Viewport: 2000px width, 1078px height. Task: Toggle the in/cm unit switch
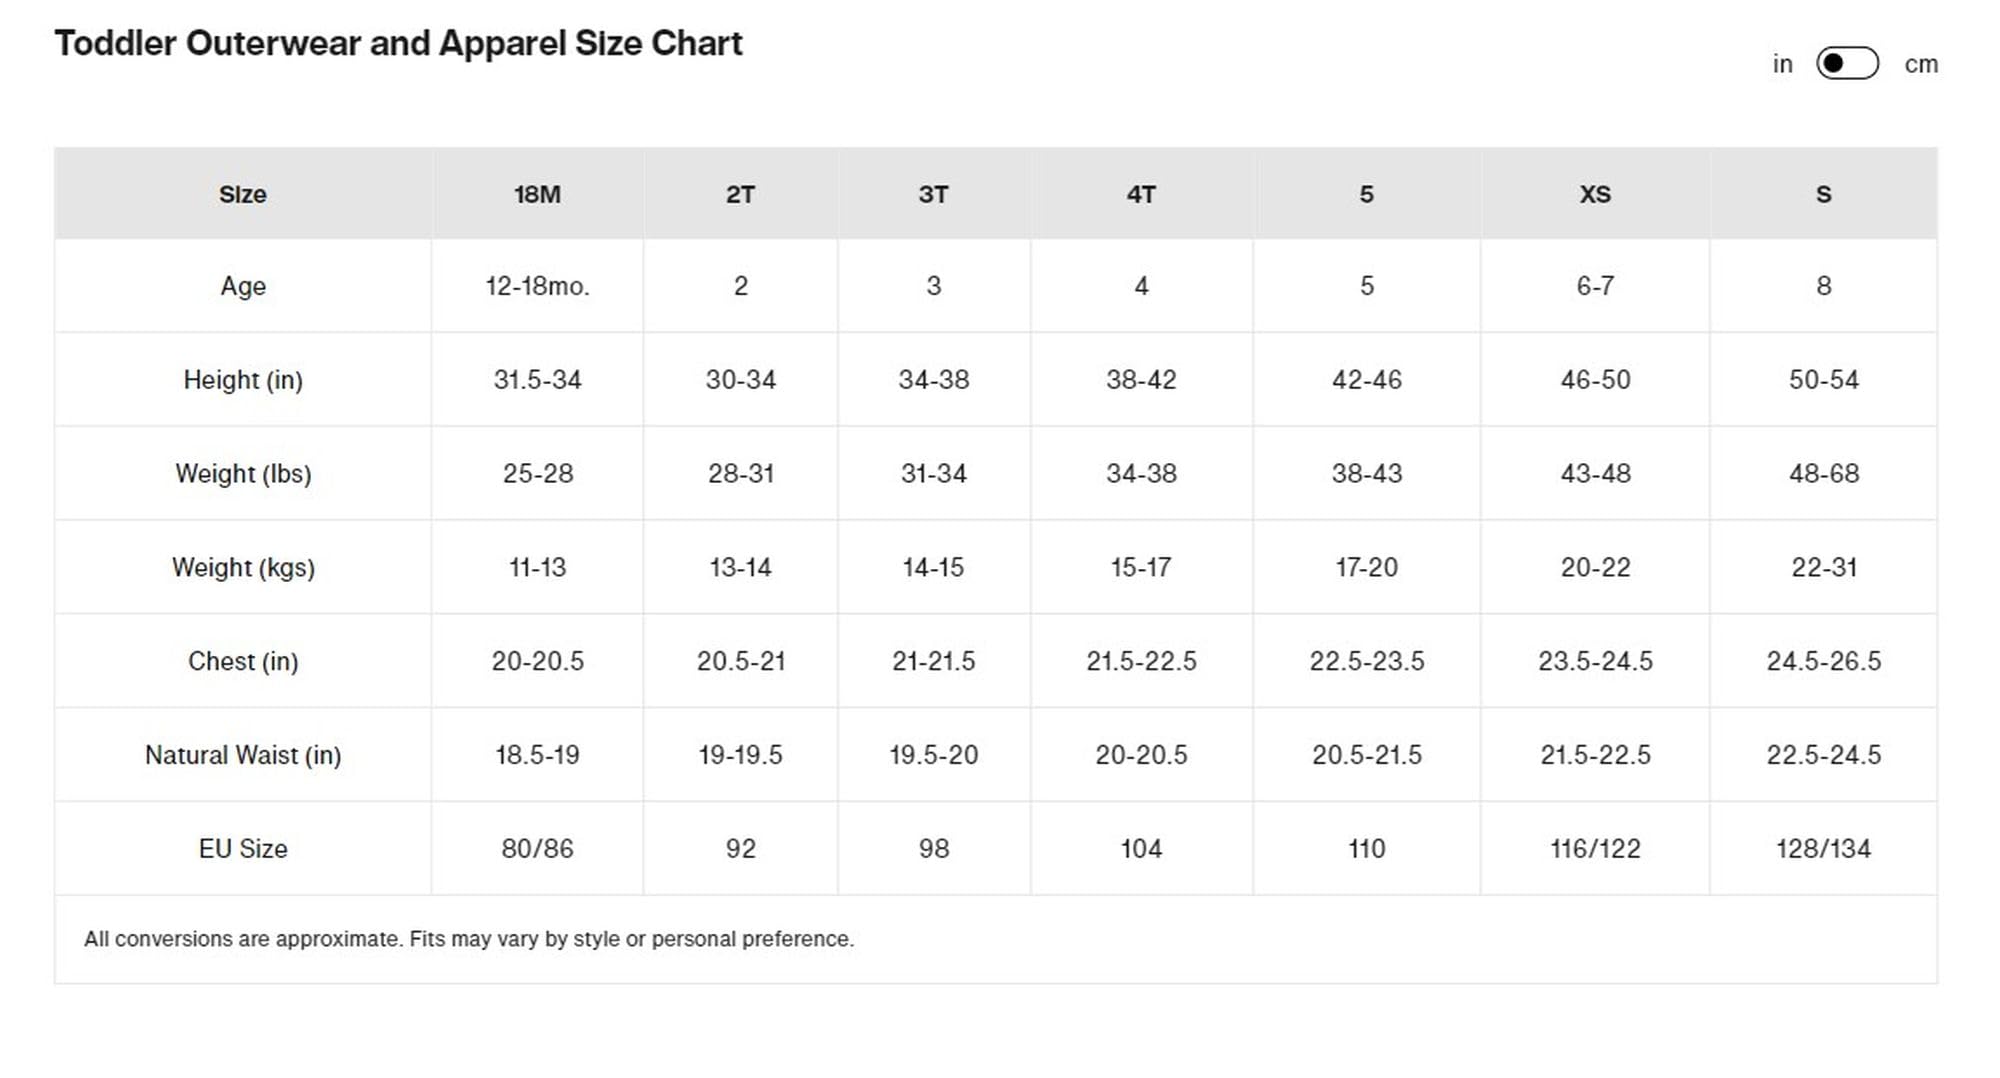1847,64
